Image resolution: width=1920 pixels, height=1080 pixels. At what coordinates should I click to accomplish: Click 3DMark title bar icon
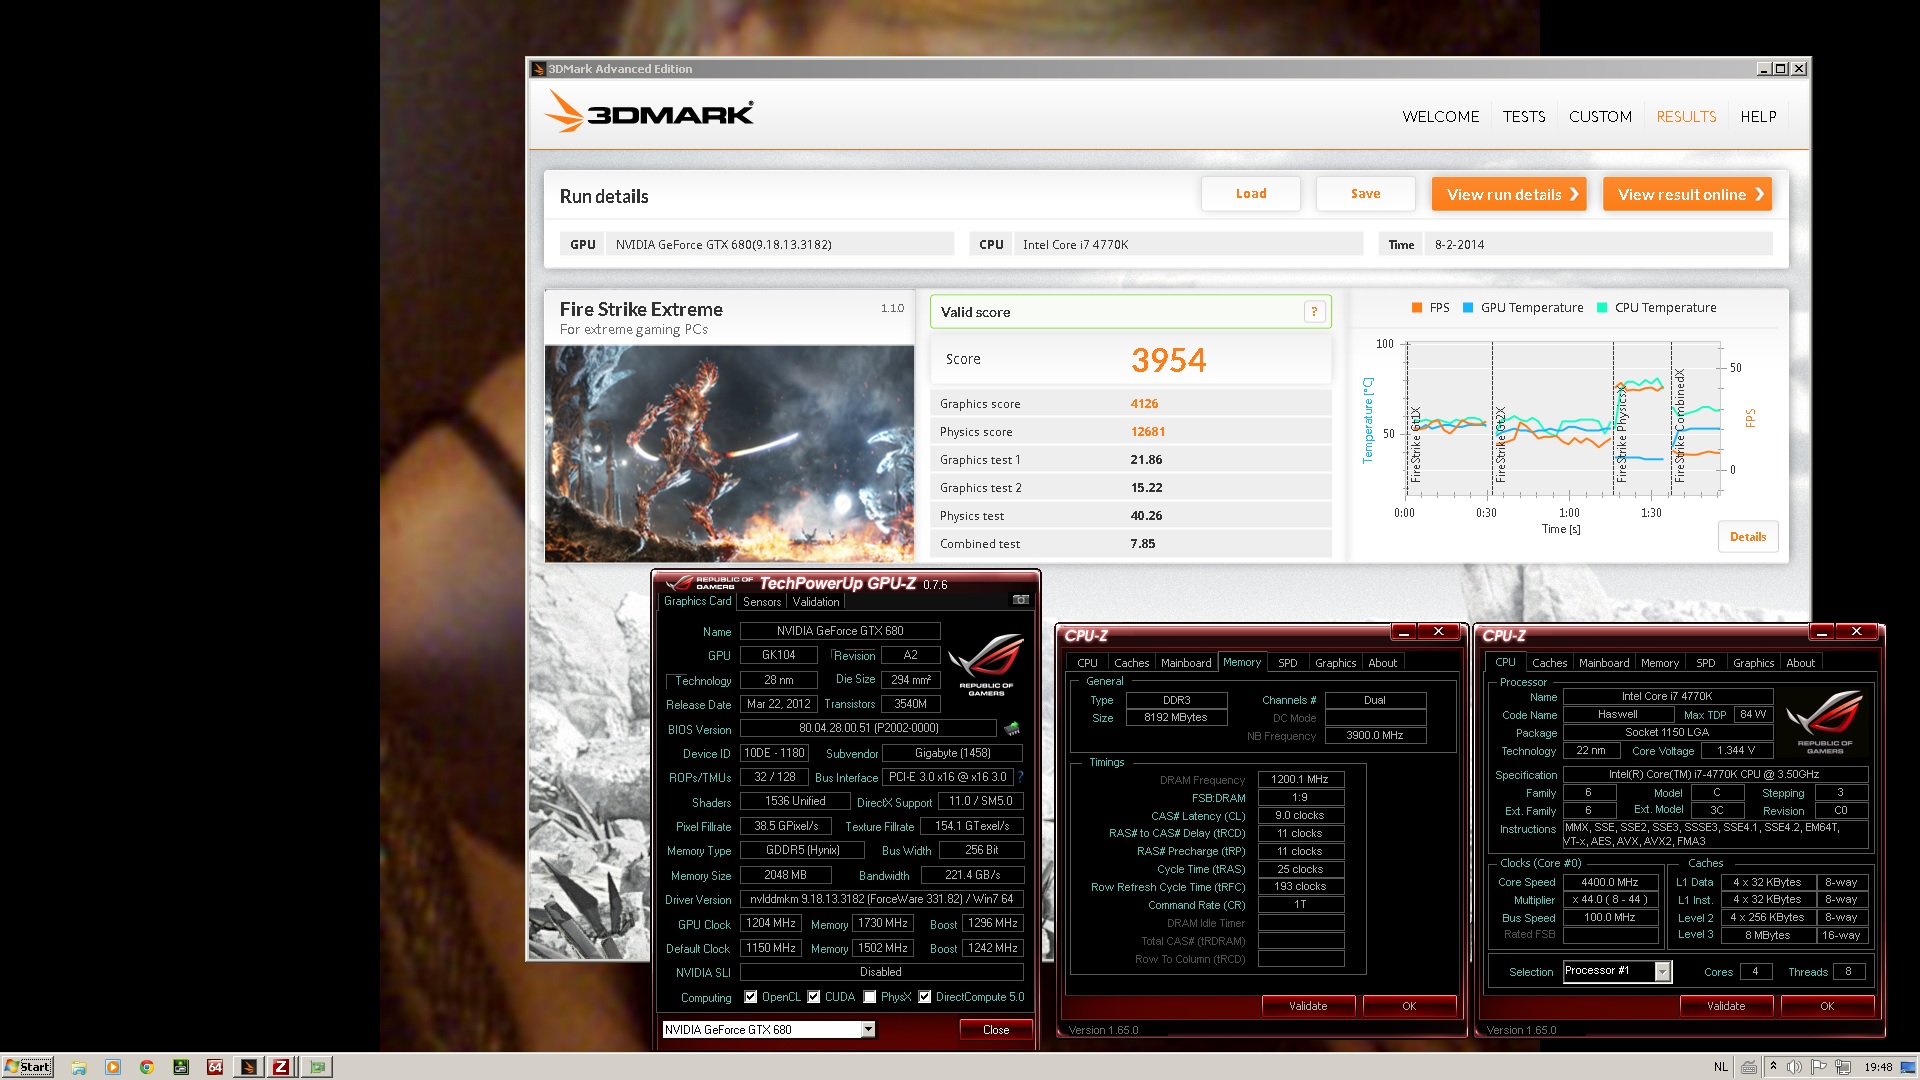point(538,69)
